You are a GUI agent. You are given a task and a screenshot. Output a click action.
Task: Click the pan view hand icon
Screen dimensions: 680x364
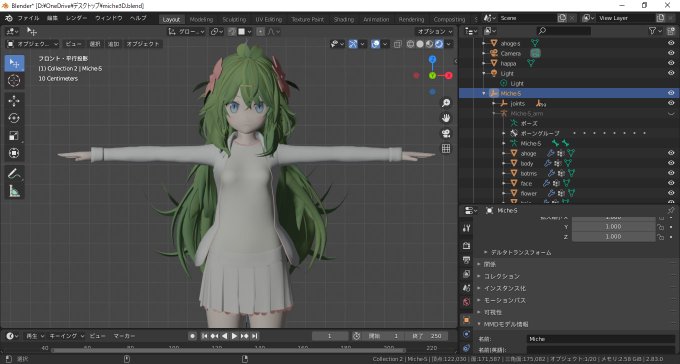[446, 118]
